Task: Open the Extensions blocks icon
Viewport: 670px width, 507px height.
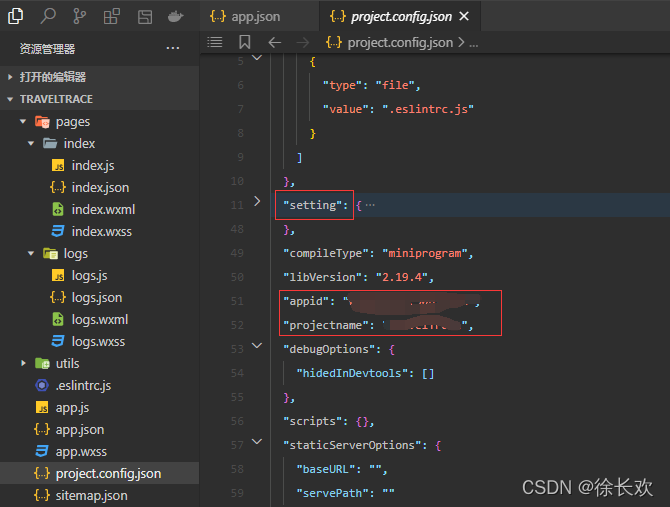Action: coord(112,17)
